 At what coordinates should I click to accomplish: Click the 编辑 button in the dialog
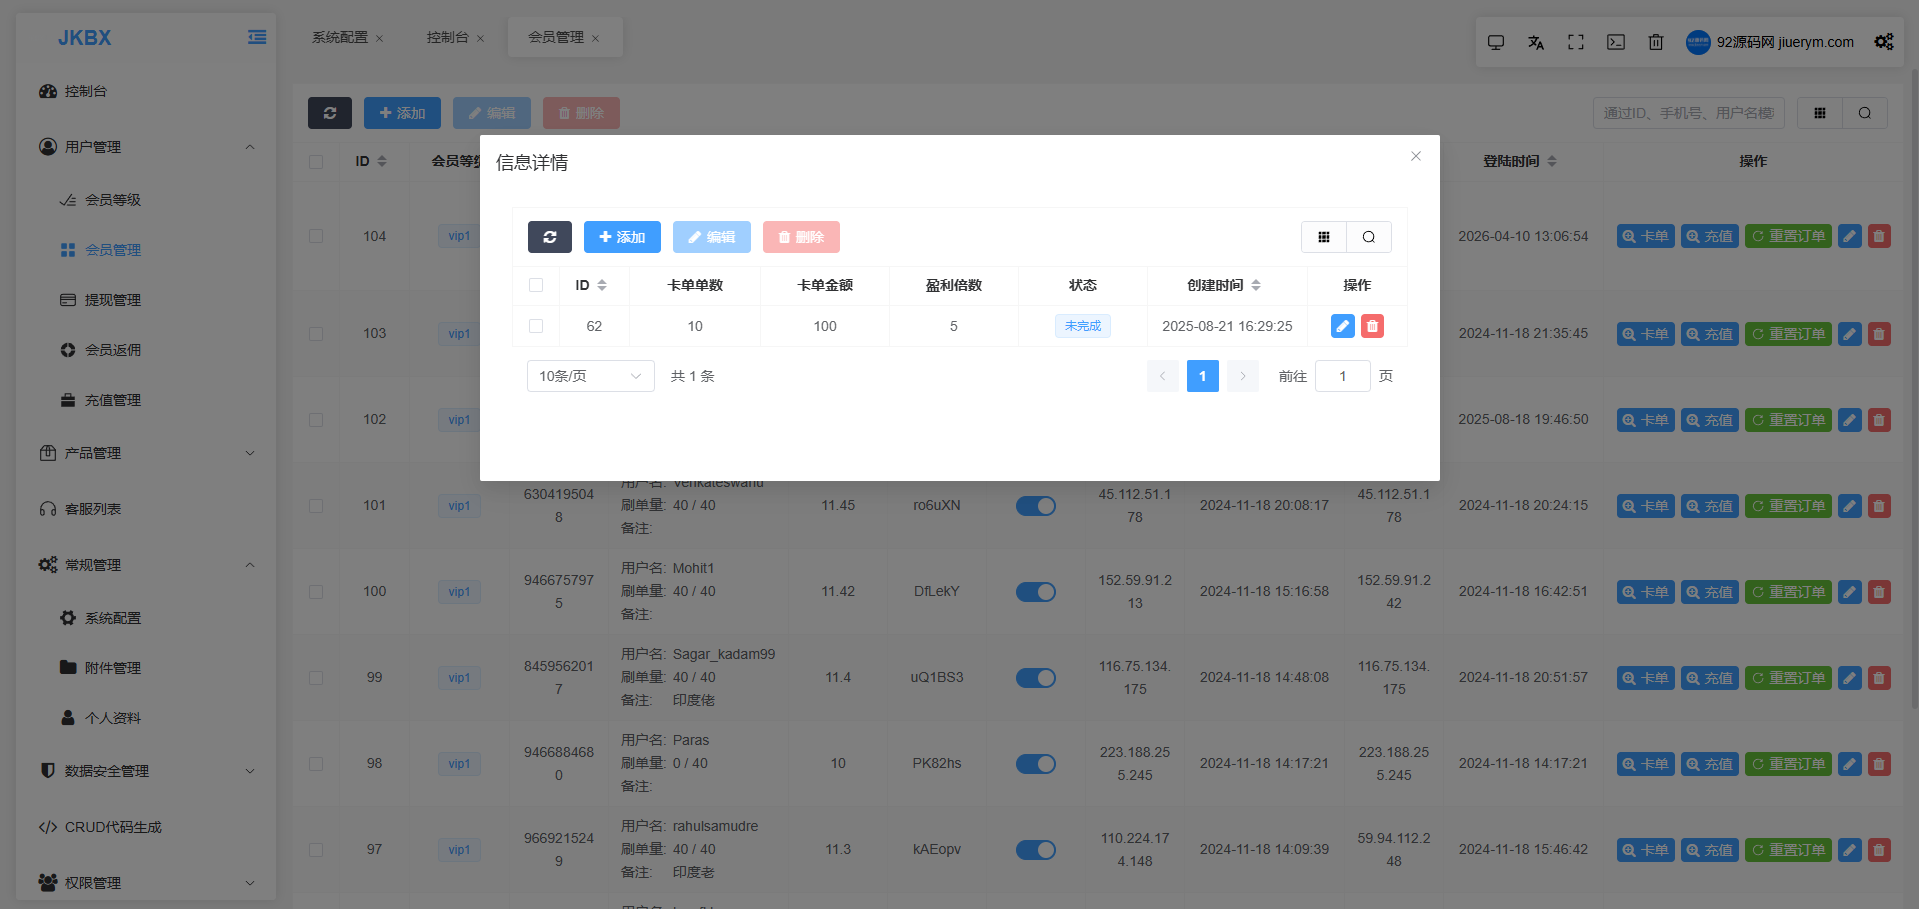coord(712,237)
